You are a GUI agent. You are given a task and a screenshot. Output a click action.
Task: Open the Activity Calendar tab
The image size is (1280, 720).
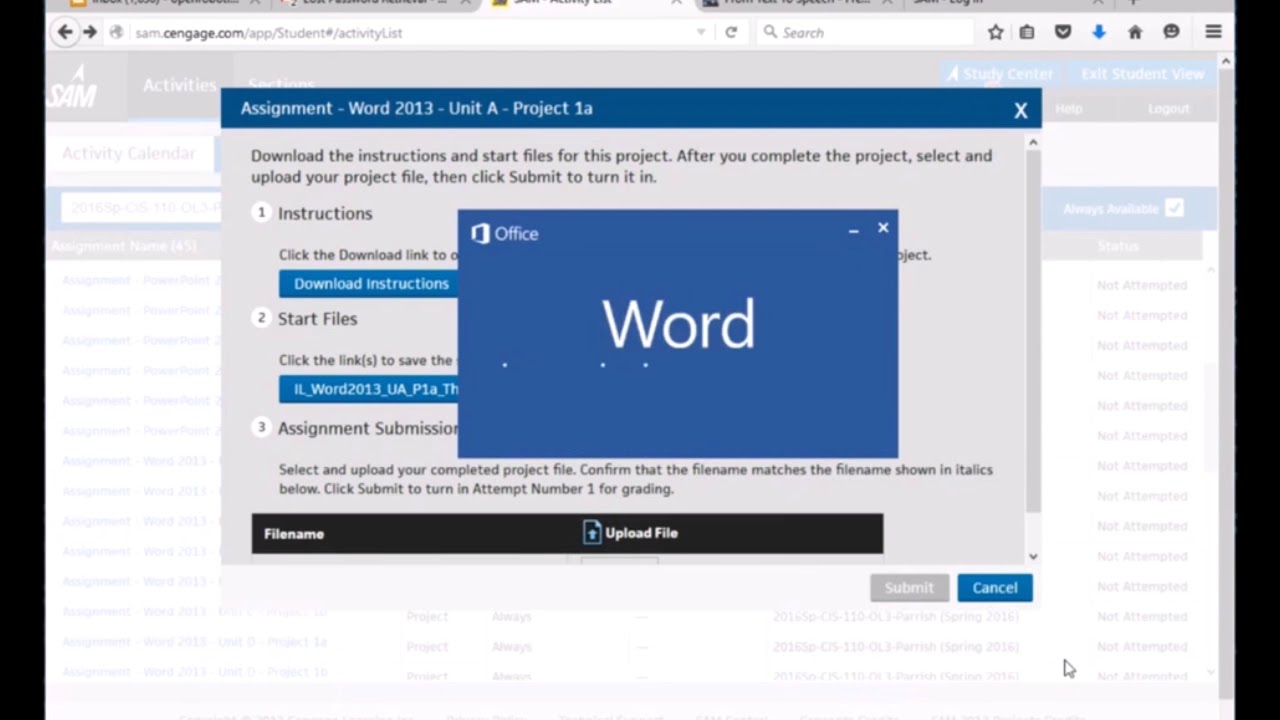click(129, 153)
